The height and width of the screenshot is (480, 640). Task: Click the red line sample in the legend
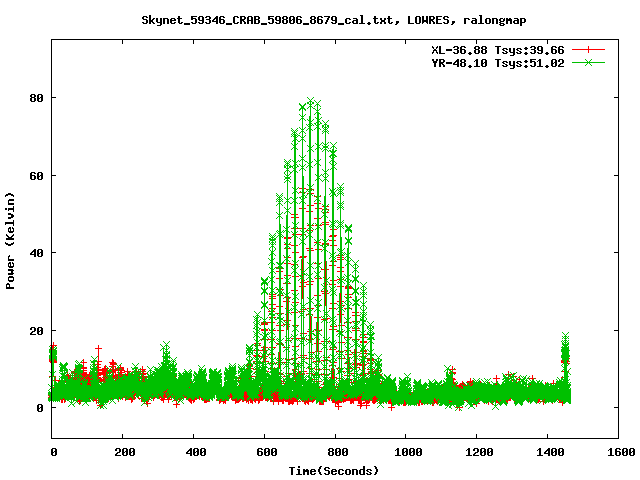(588, 50)
